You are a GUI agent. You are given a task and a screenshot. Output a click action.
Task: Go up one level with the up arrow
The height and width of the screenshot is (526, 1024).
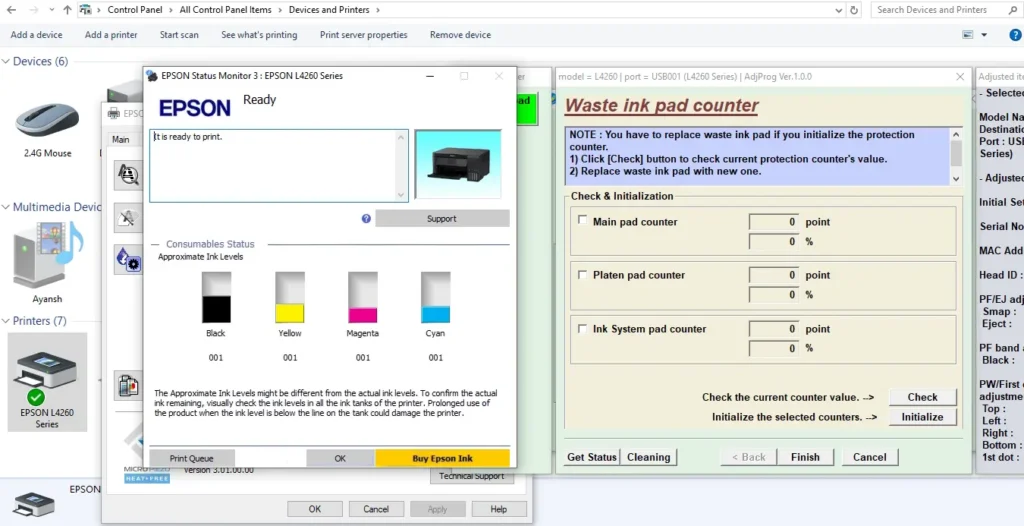pos(68,10)
